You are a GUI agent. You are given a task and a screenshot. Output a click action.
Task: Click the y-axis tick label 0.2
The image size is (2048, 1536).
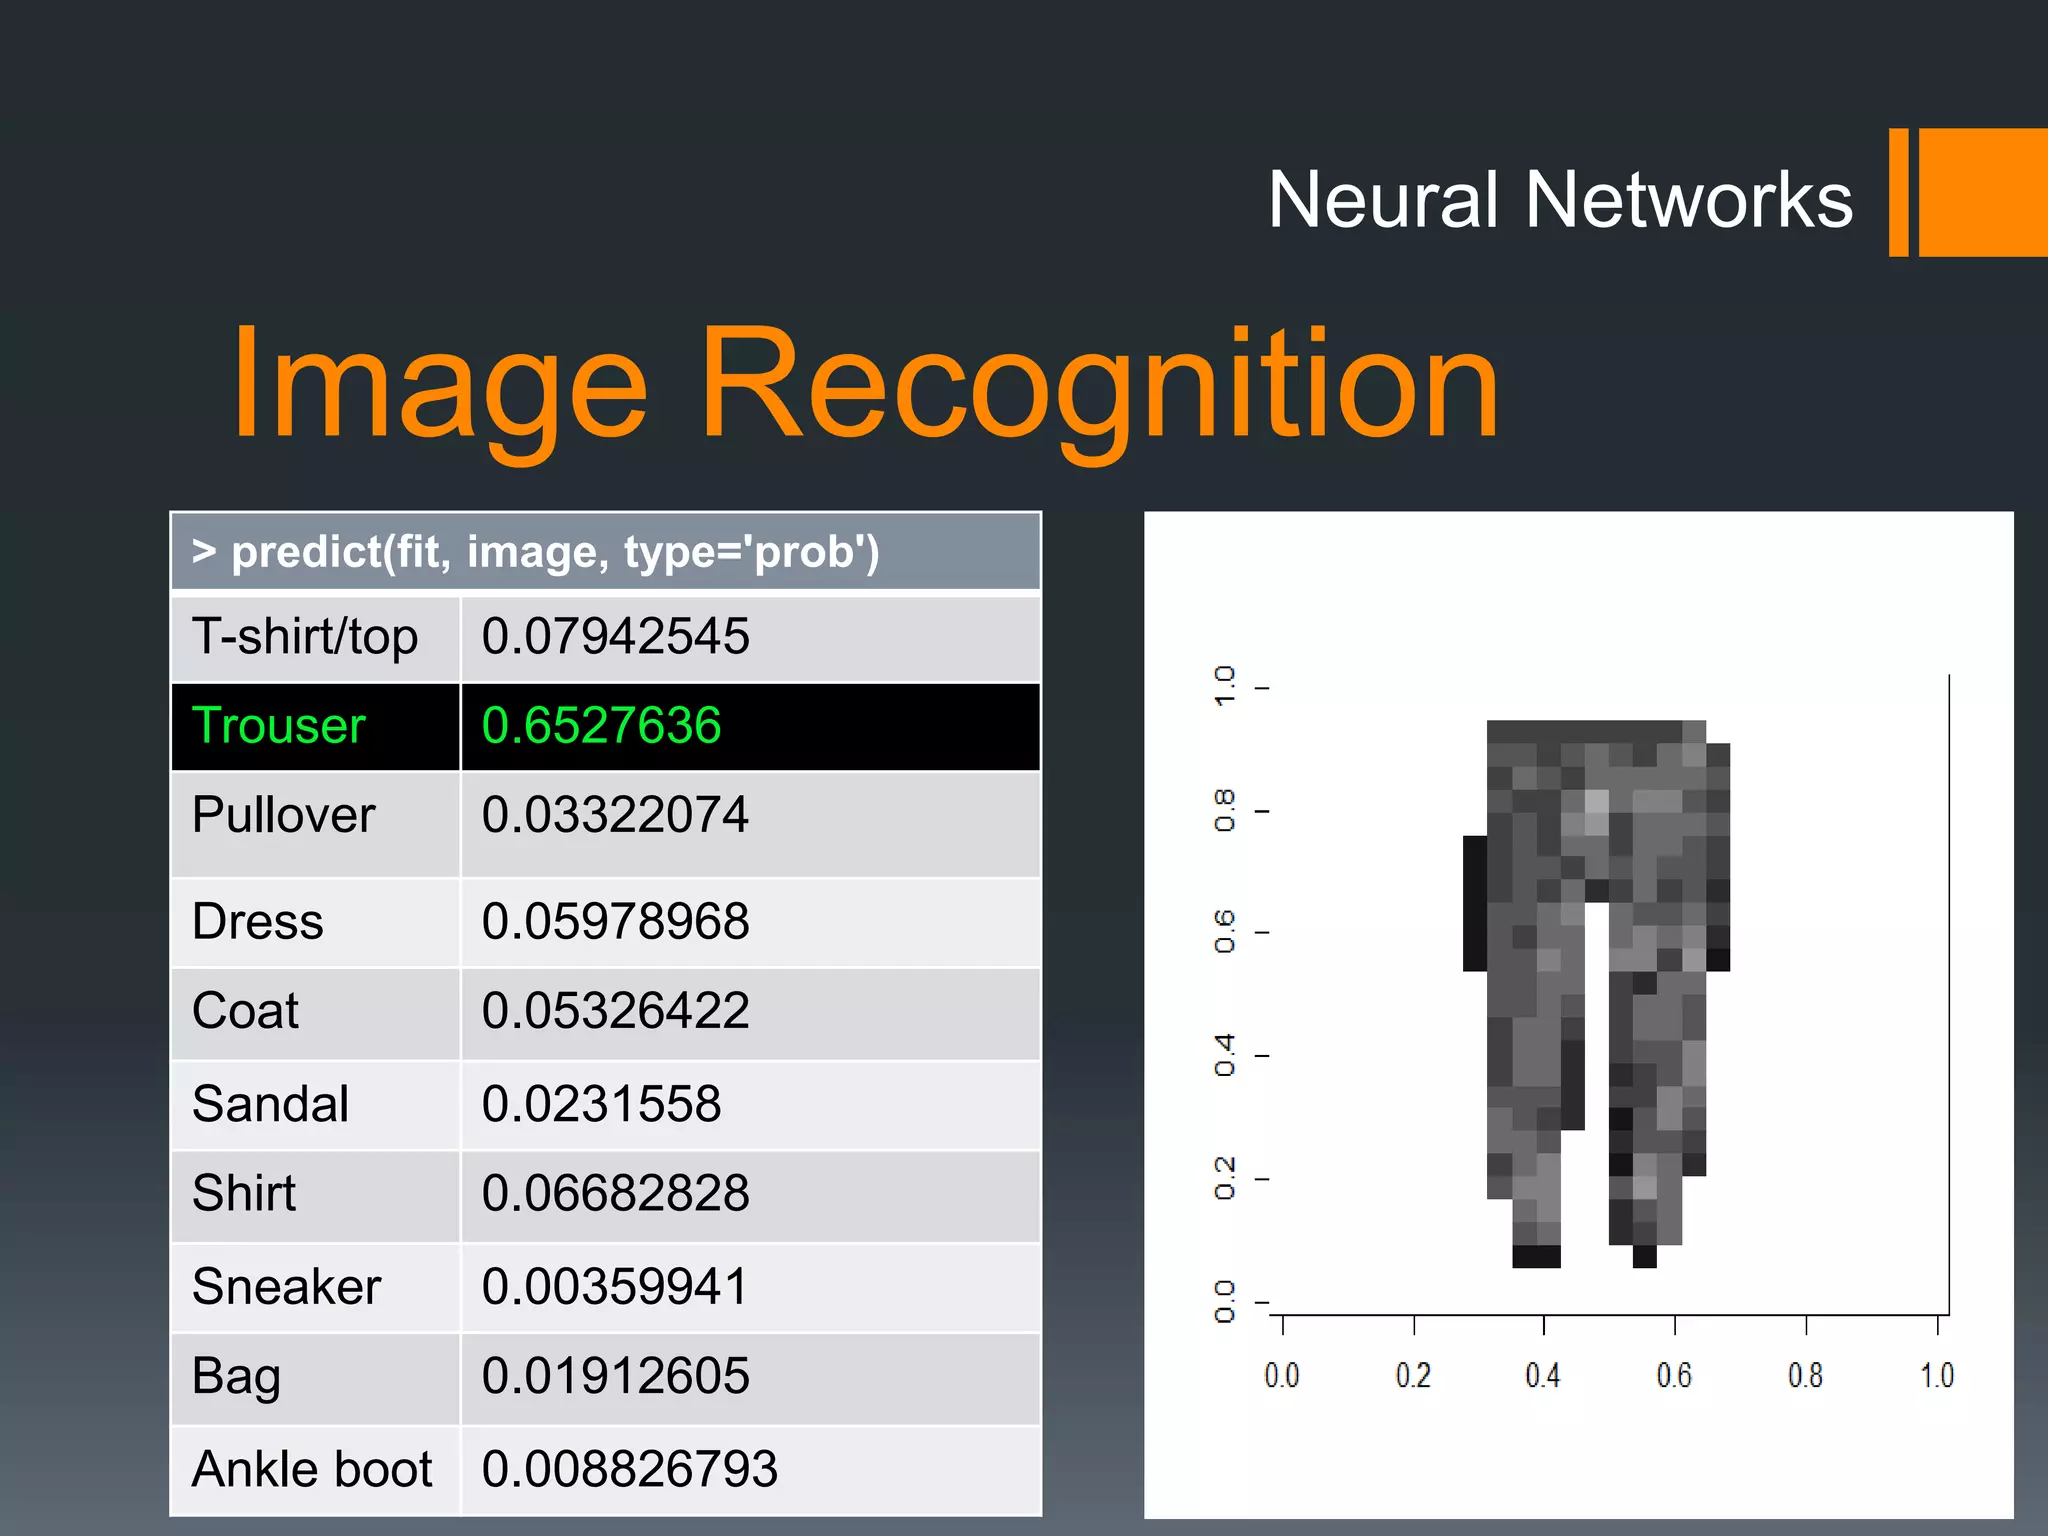click(x=1224, y=1178)
